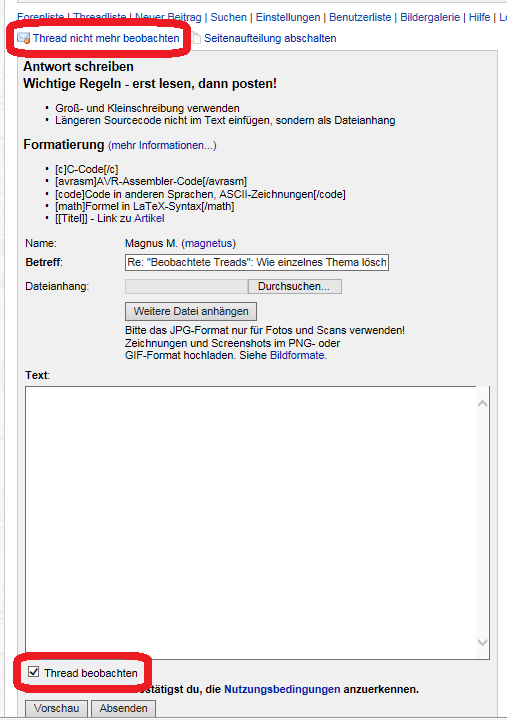Click into the 'Betreff' subject field

pos(257,262)
